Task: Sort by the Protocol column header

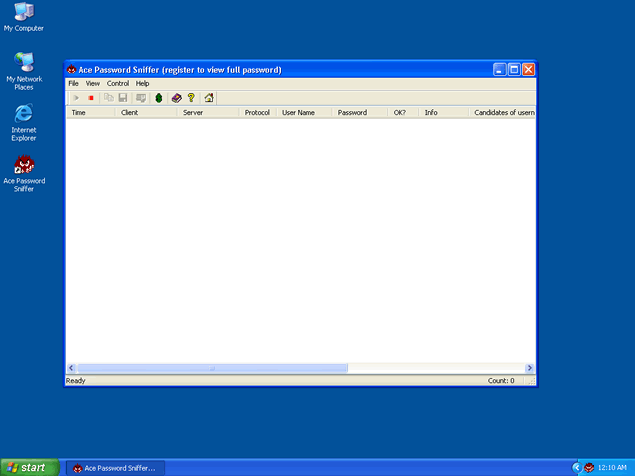Action: coord(257,113)
